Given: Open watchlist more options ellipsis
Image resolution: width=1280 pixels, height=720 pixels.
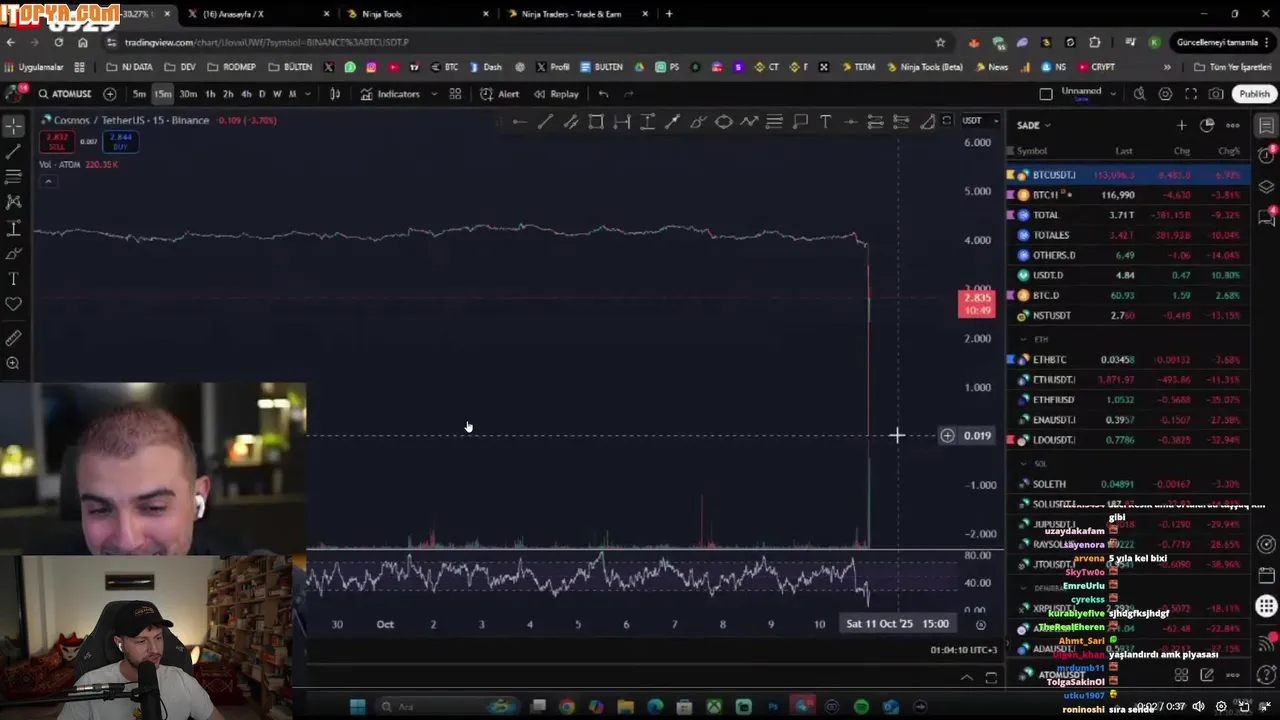Looking at the screenshot, I should (1233, 125).
